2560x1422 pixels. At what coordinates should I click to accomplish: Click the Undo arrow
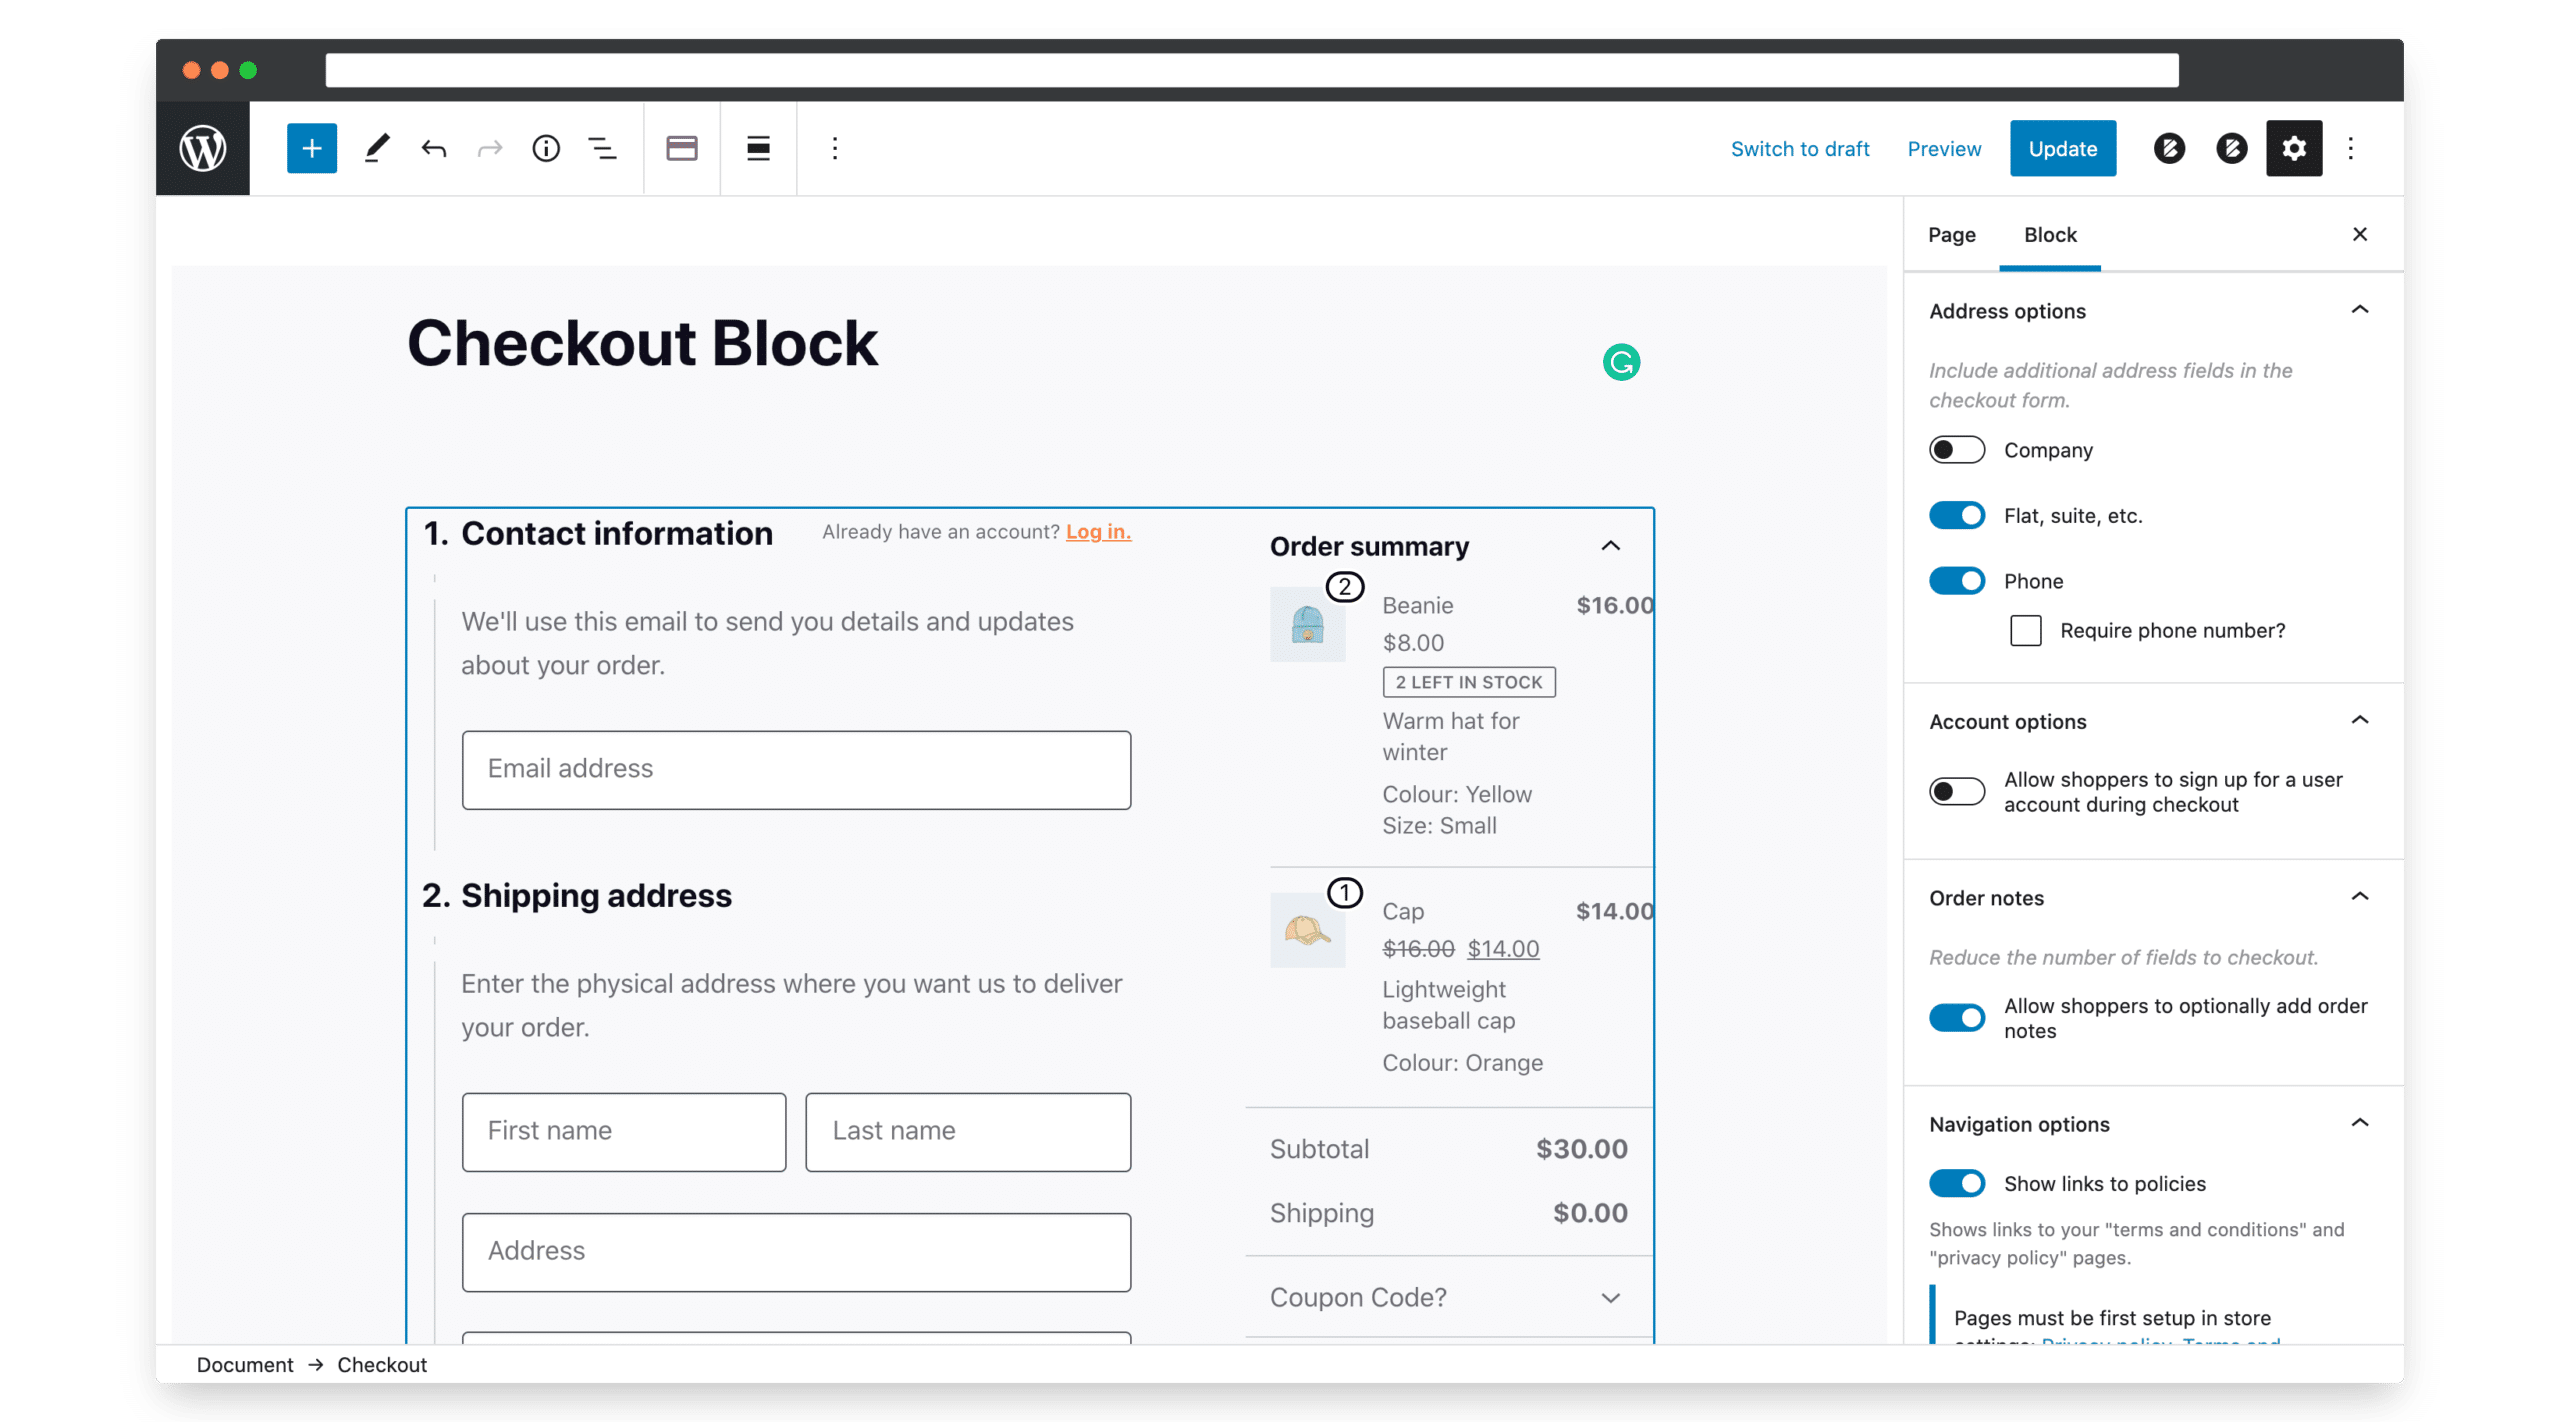434,148
